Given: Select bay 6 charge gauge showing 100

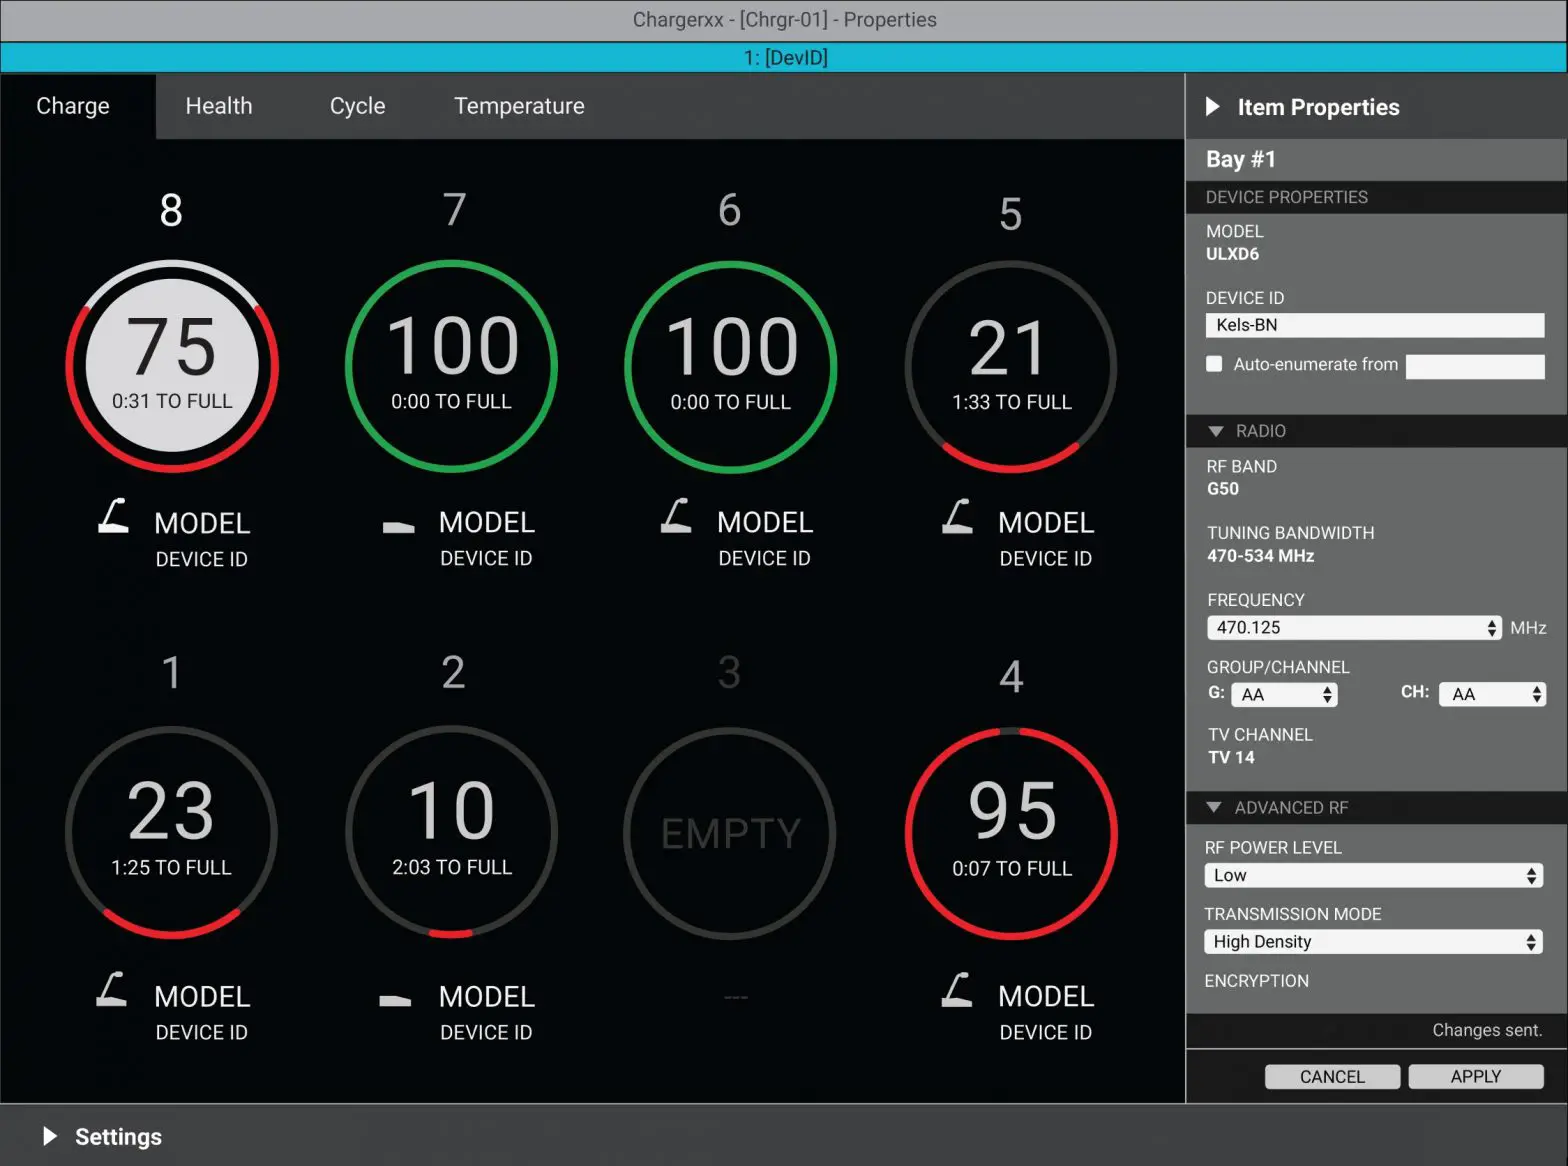Looking at the screenshot, I should pos(731,367).
